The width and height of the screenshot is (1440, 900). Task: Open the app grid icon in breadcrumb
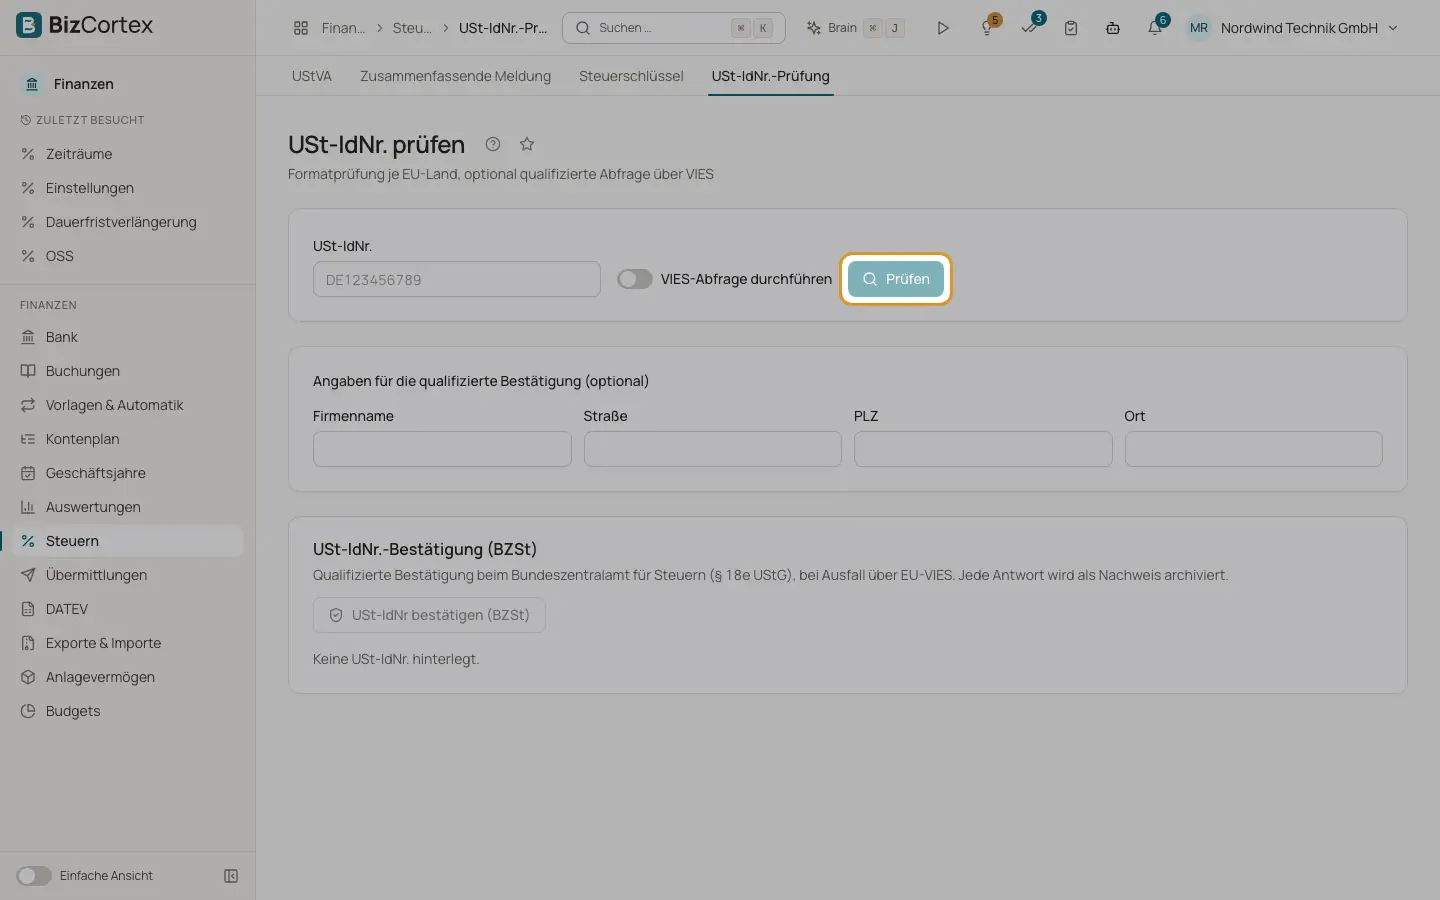301,28
